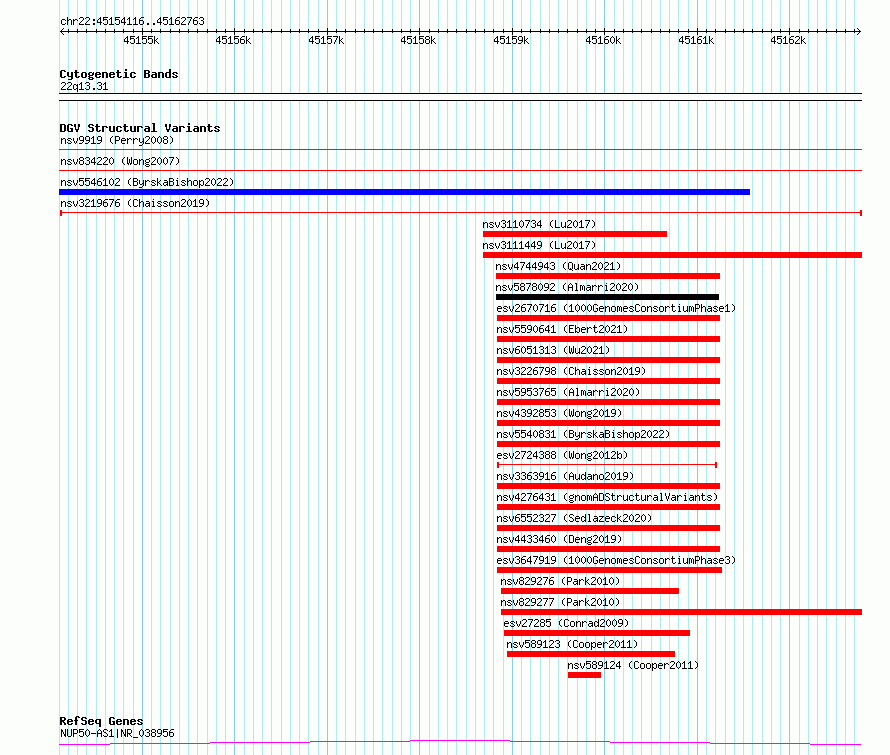Open variant nsv9919 (Perry2008)
The image size is (890, 755).
(117, 140)
